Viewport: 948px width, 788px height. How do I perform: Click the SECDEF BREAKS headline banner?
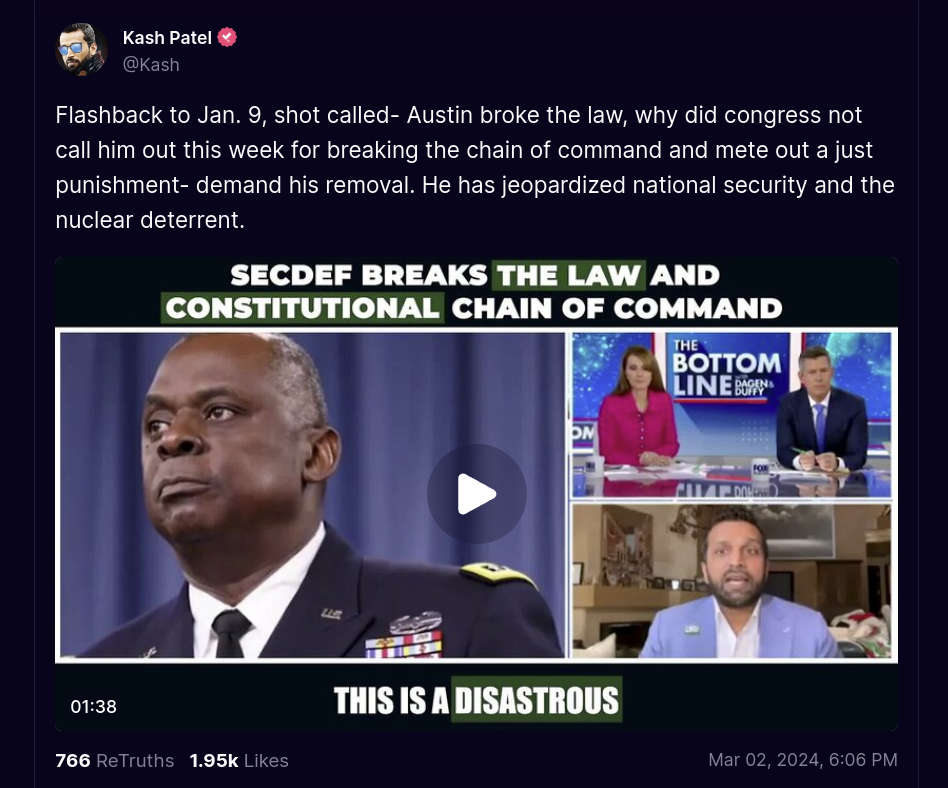475,292
